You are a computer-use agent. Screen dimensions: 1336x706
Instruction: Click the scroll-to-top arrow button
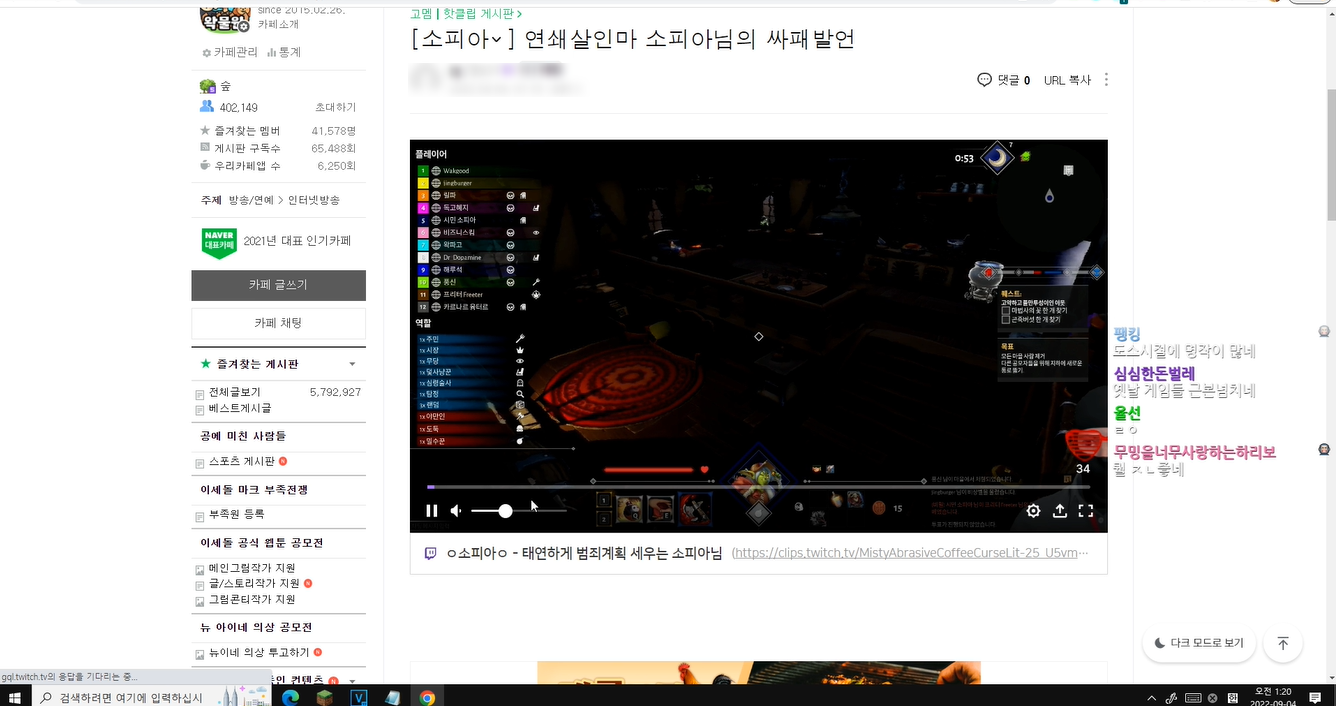pos(1283,643)
